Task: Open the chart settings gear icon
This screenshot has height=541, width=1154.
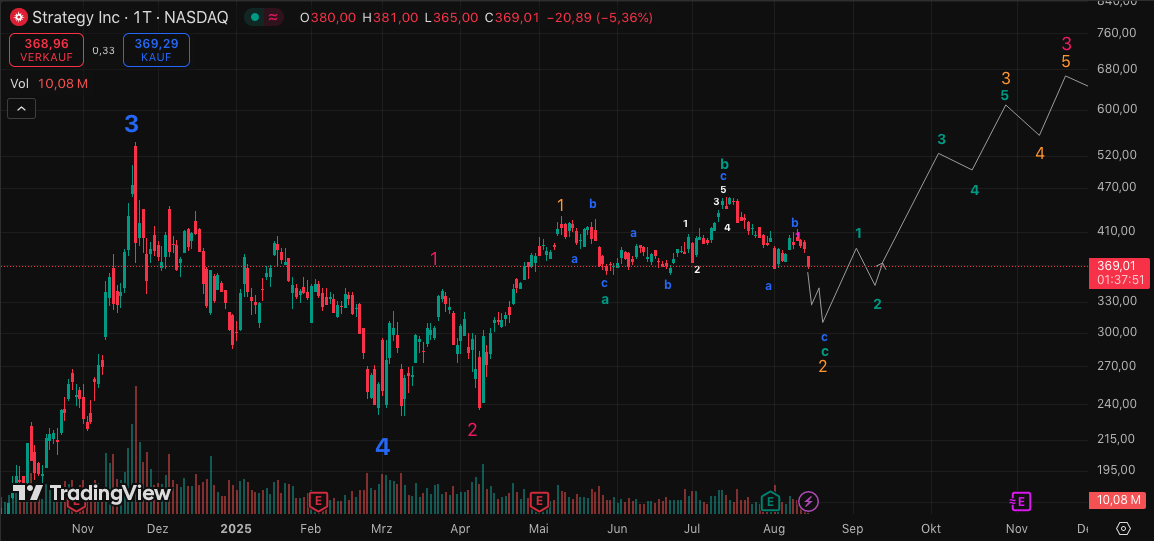Action: coord(1123,528)
